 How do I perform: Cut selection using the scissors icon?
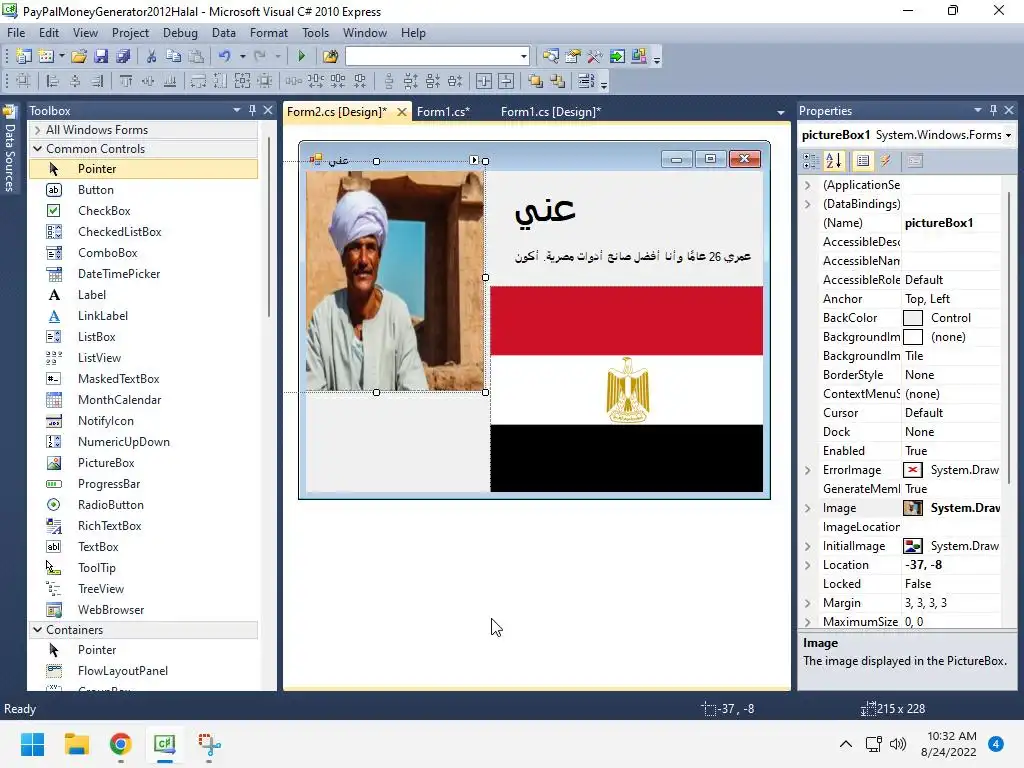tap(152, 56)
